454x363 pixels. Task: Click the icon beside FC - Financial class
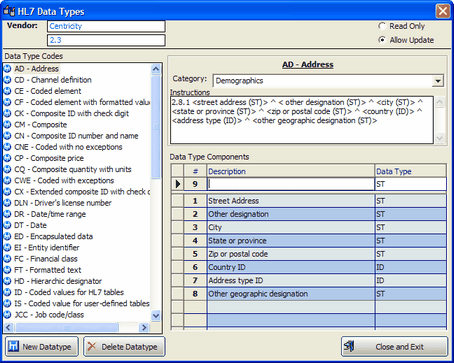click(7, 259)
